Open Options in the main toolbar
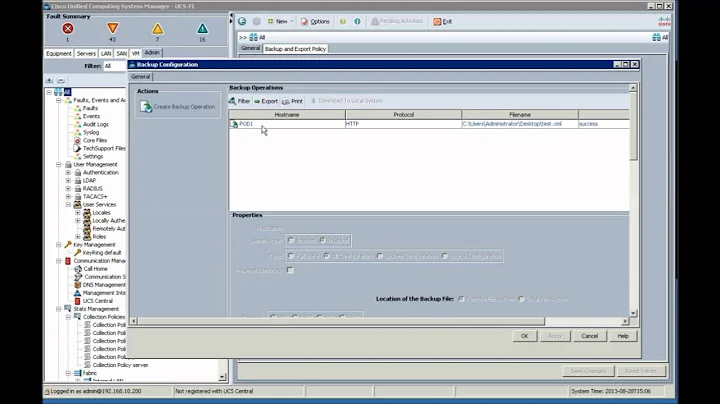The image size is (720, 404). tap(315, 21)
